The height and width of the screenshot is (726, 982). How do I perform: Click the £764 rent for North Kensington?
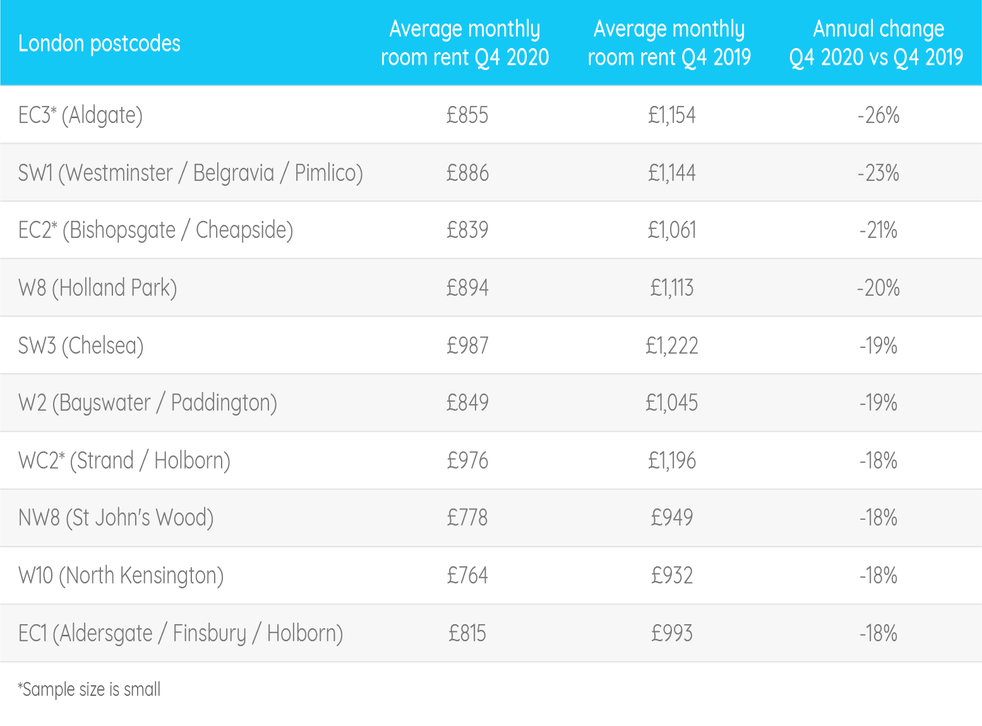click(x=467, y=577)
